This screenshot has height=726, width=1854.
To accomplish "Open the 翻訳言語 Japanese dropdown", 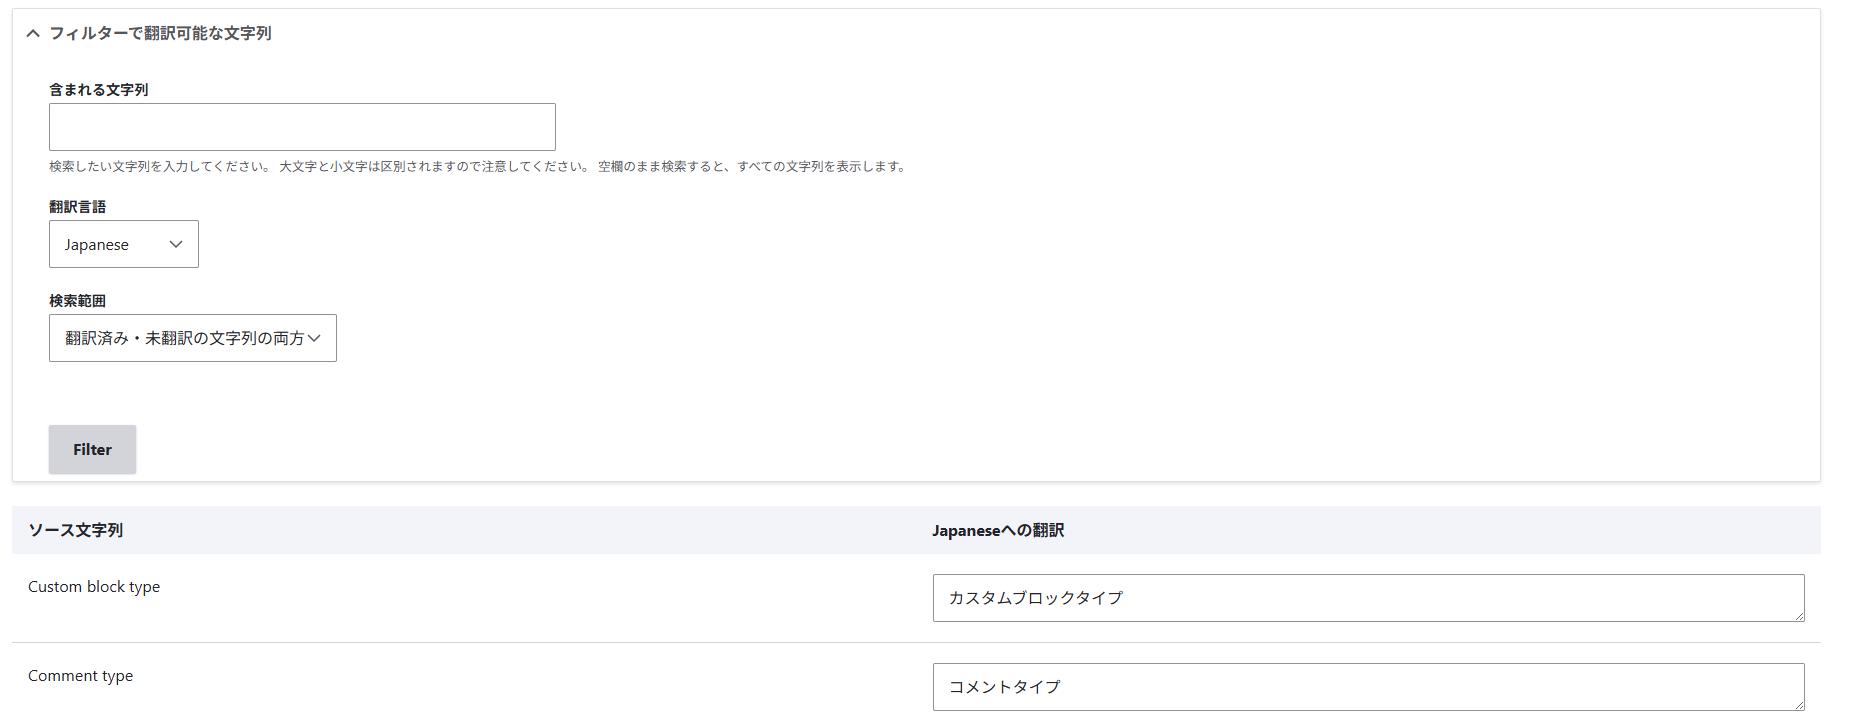I will (x=123, y=244).
